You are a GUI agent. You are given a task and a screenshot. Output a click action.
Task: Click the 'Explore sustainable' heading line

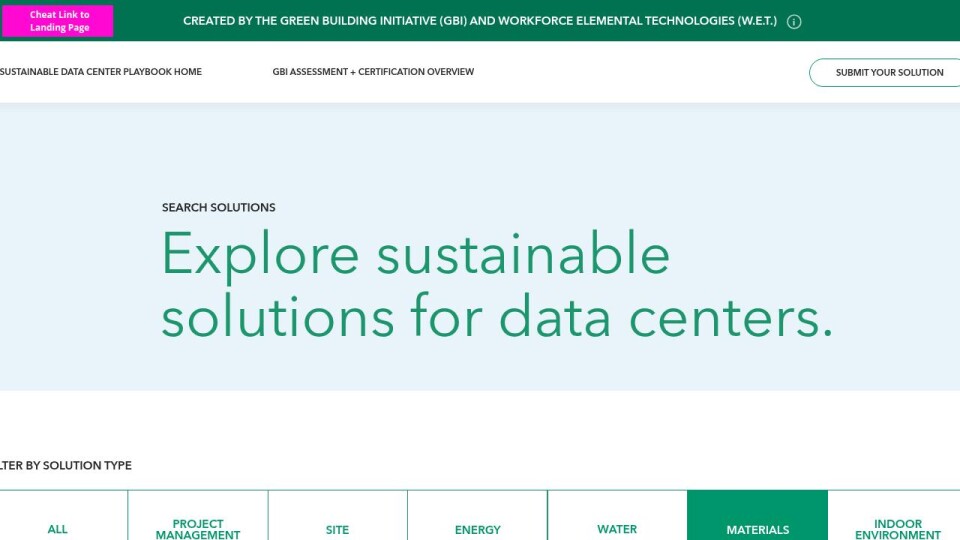point(415,254)
